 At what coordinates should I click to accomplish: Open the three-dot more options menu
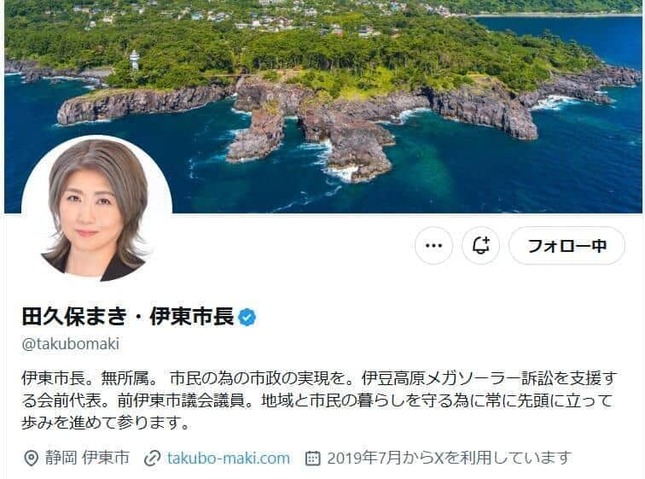tap(434, 246)
